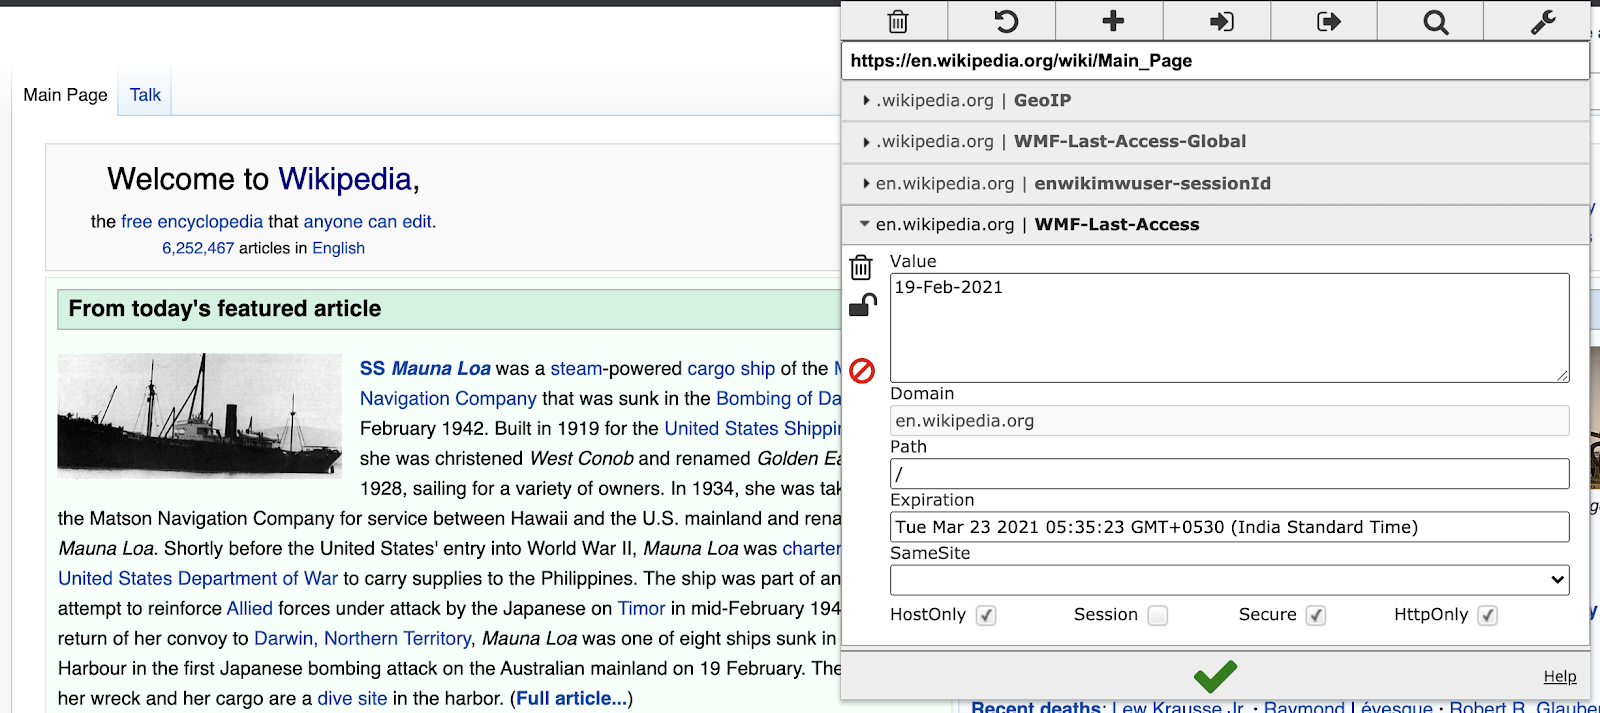Click the free encyclopedia link

tap(192, 222)
